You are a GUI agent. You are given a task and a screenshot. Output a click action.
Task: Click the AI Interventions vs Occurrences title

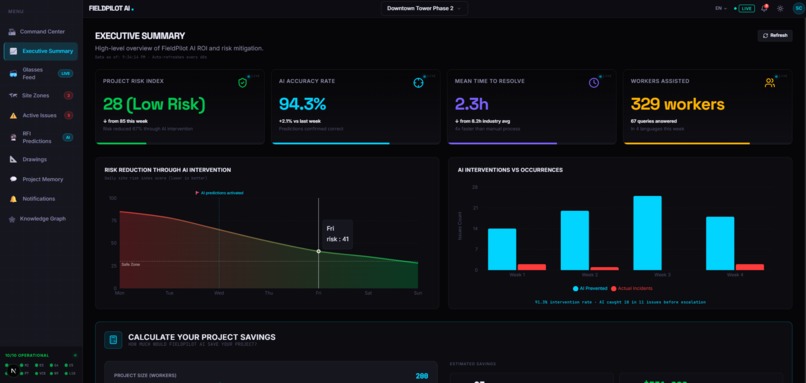pos(510,170)
